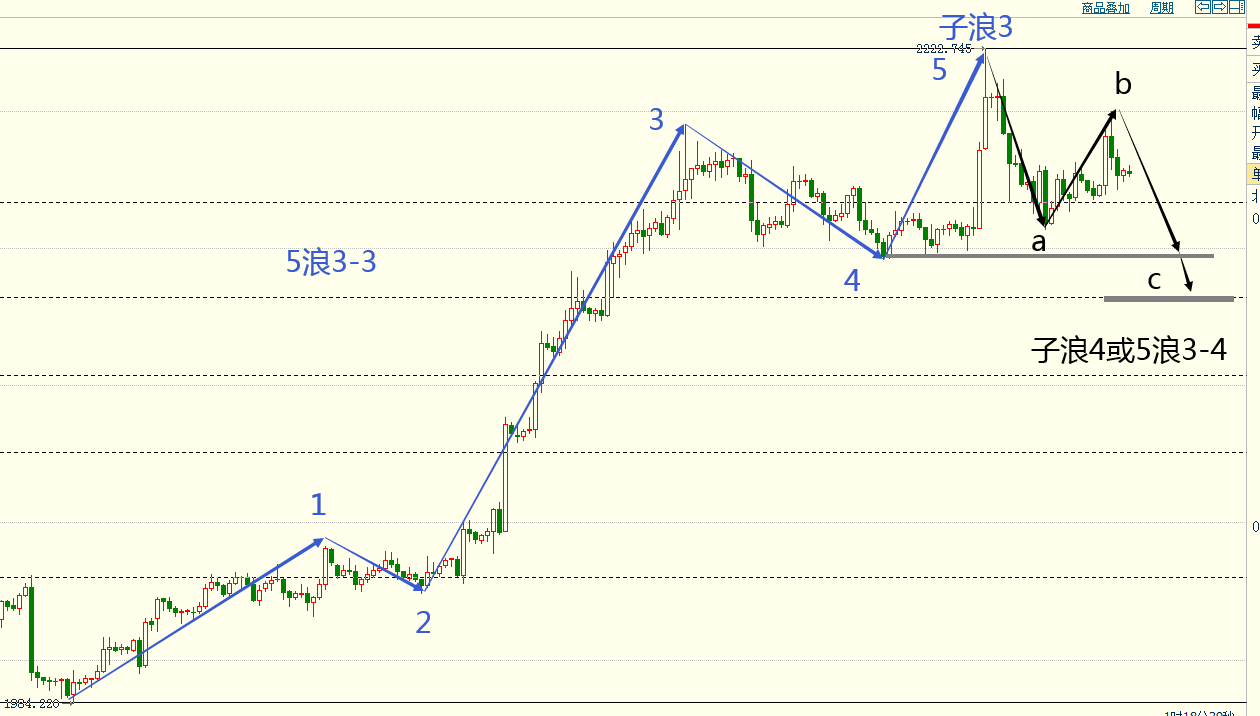Viewport: 1260px width, 716px height.
Task: Select the blue wave label 5 near top
Action: 939,70
